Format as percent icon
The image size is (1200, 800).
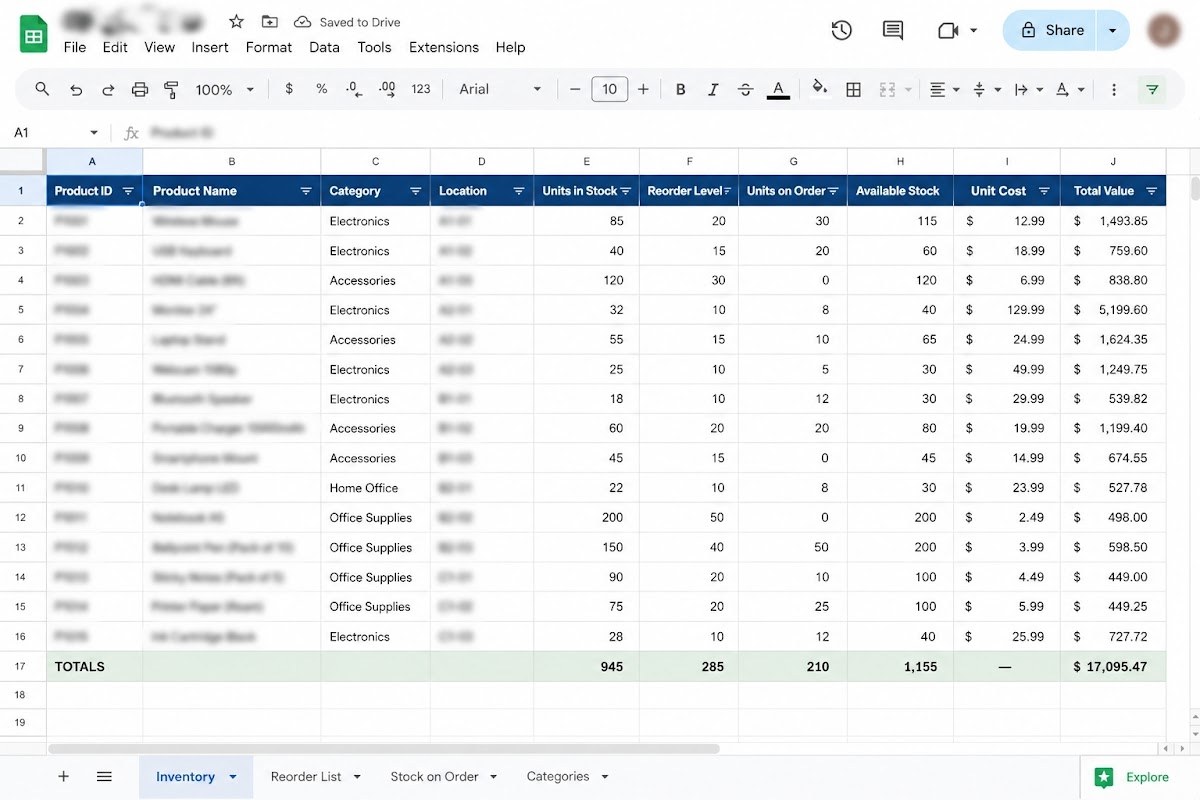[321, 89]
